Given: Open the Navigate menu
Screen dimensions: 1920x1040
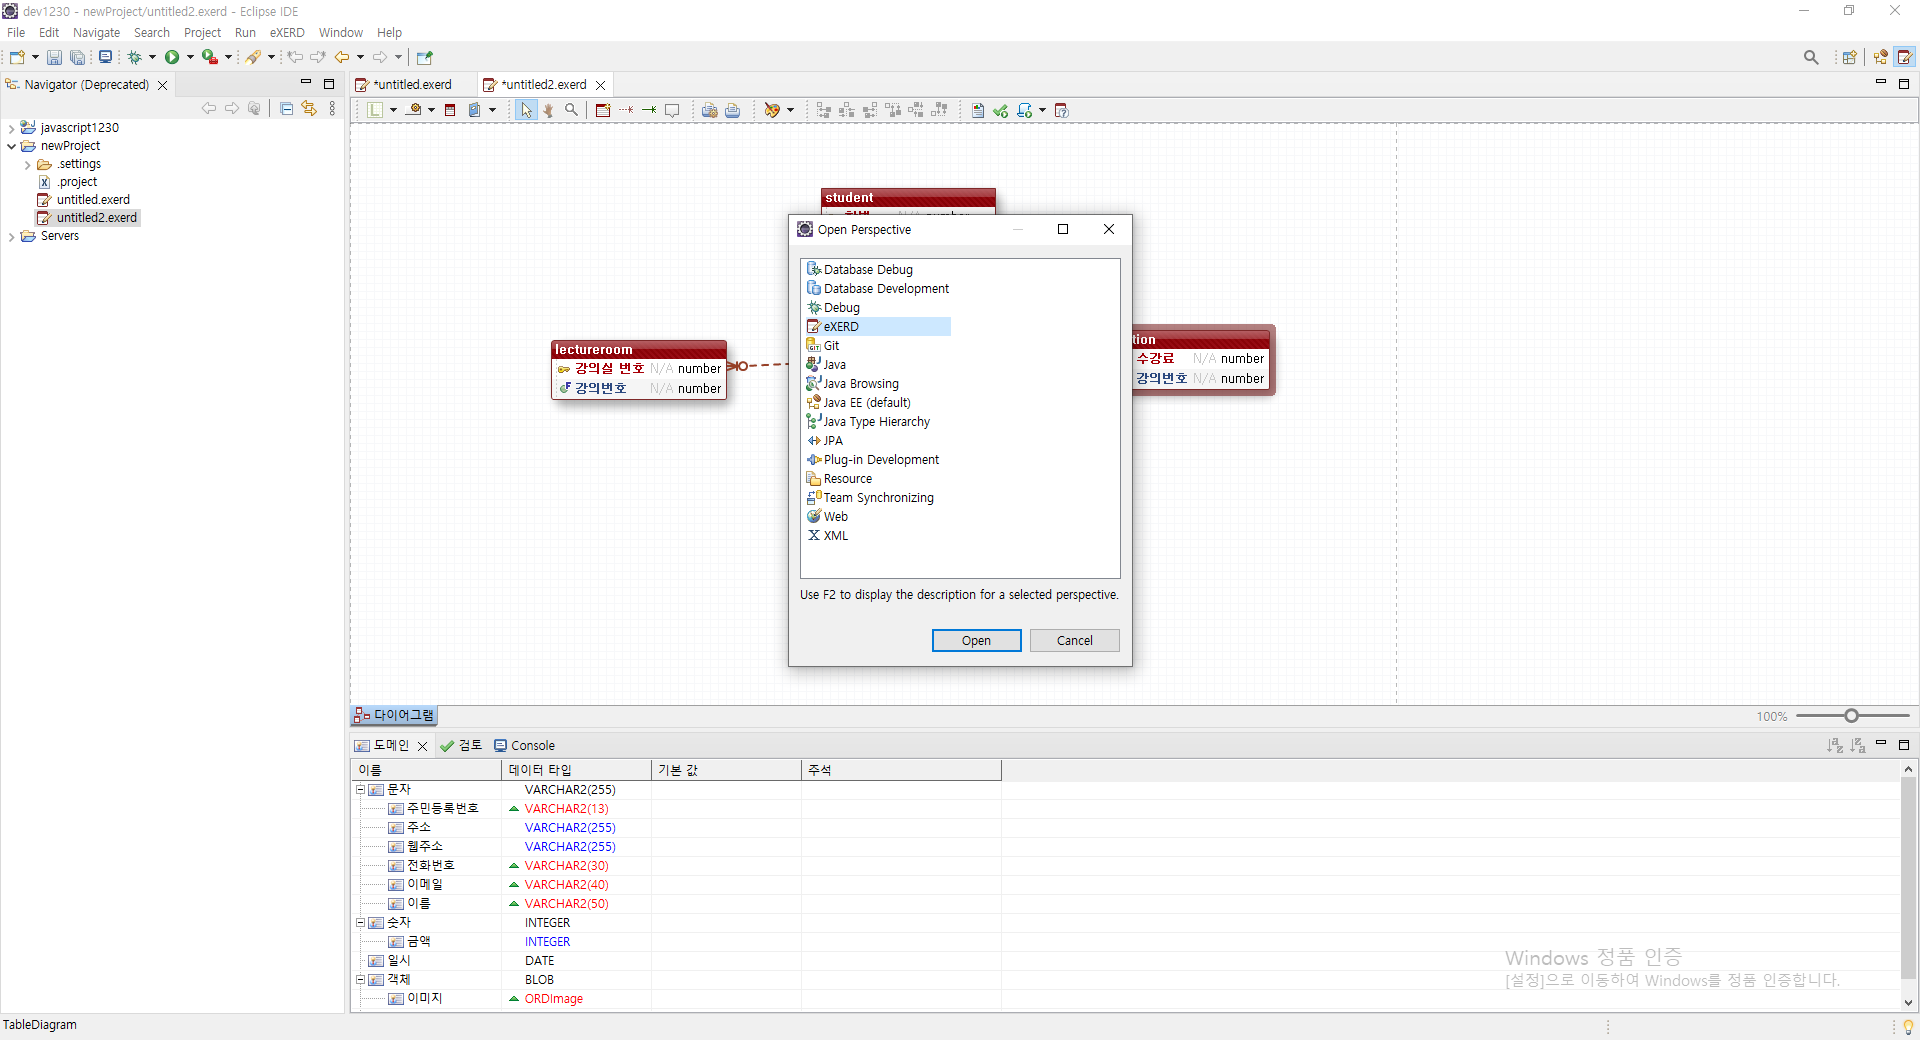Looking at the screenshot, I should [96, 33].
